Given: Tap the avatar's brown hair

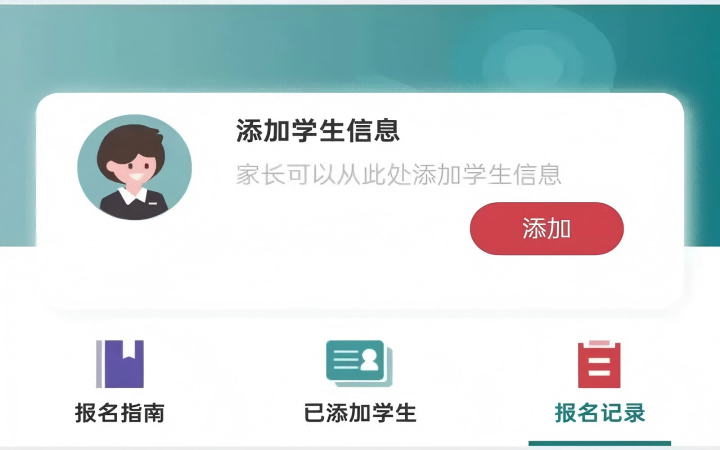Looking at the screenshot, I should click(131, 145).
